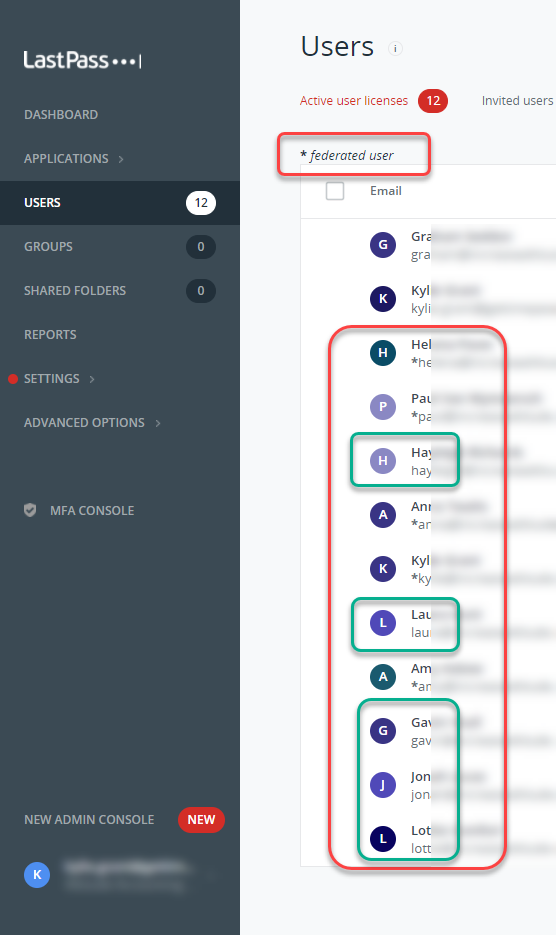Image resolution: width=556 pixels, height=935 pixels.
Task: Click the MFA Console shield icon
Action: tap(30, 510)
